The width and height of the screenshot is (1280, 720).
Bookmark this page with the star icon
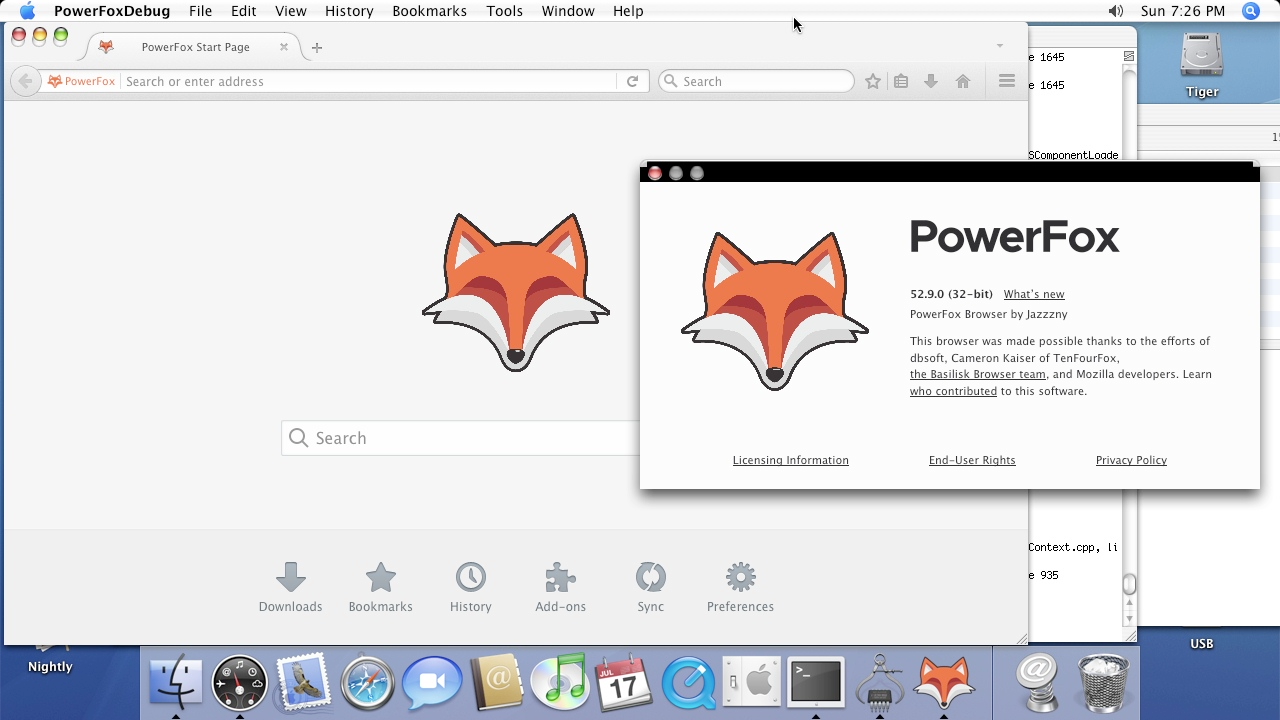tap(873, 81)
